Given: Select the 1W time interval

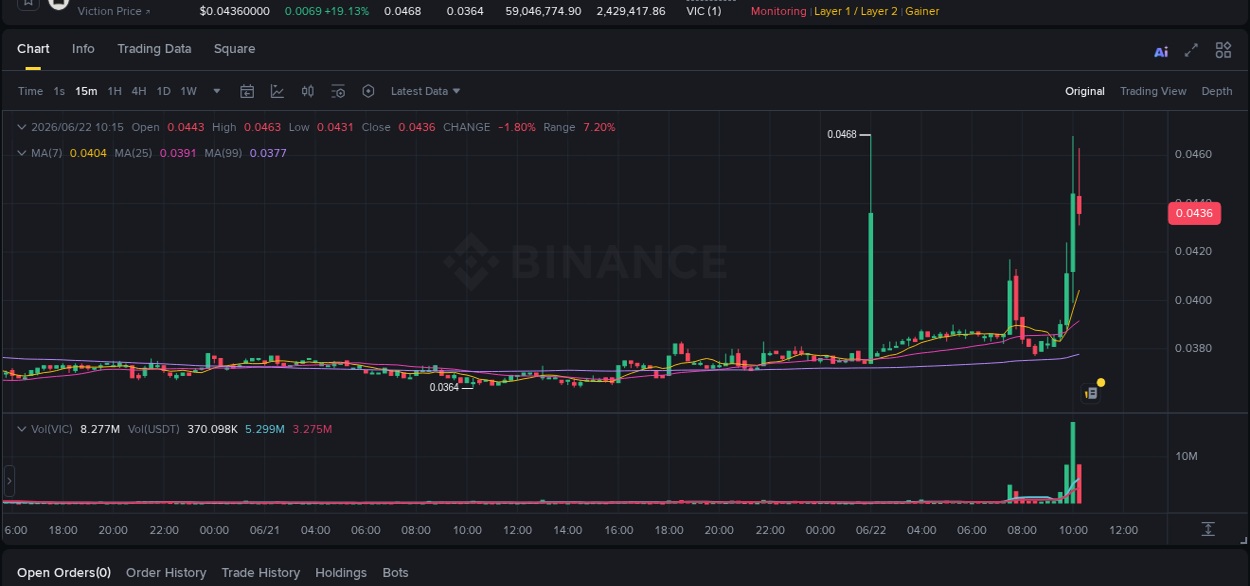Looking at the screenshot, I should pos(188,91).
